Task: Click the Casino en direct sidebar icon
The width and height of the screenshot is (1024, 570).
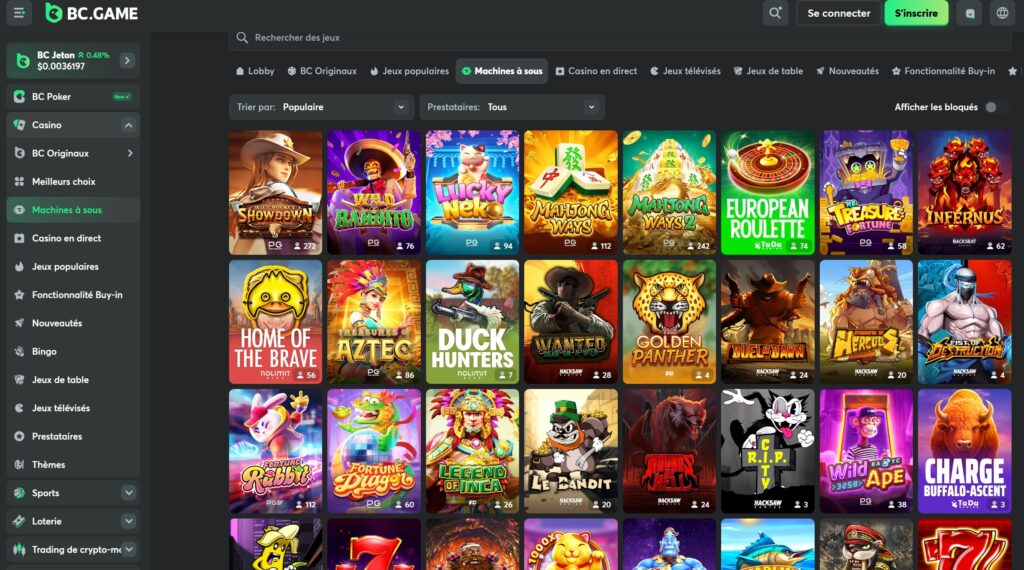Action: (x=19, y=238)
